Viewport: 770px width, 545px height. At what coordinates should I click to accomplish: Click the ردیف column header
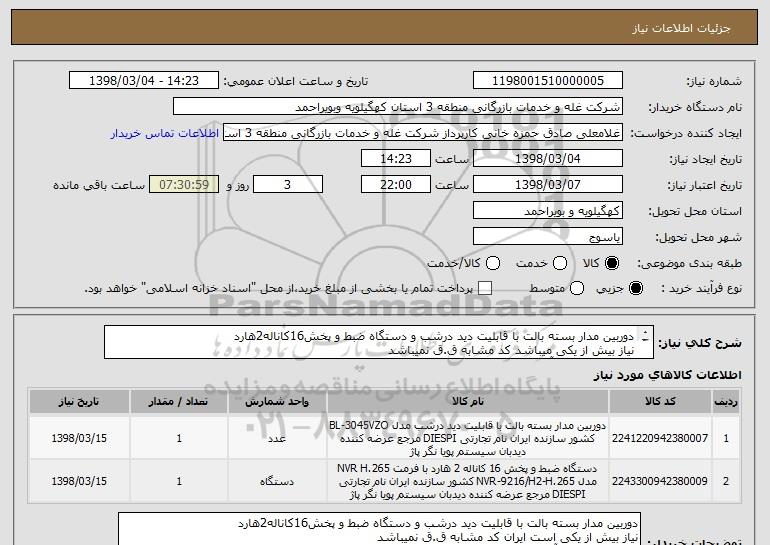point(726,402)
